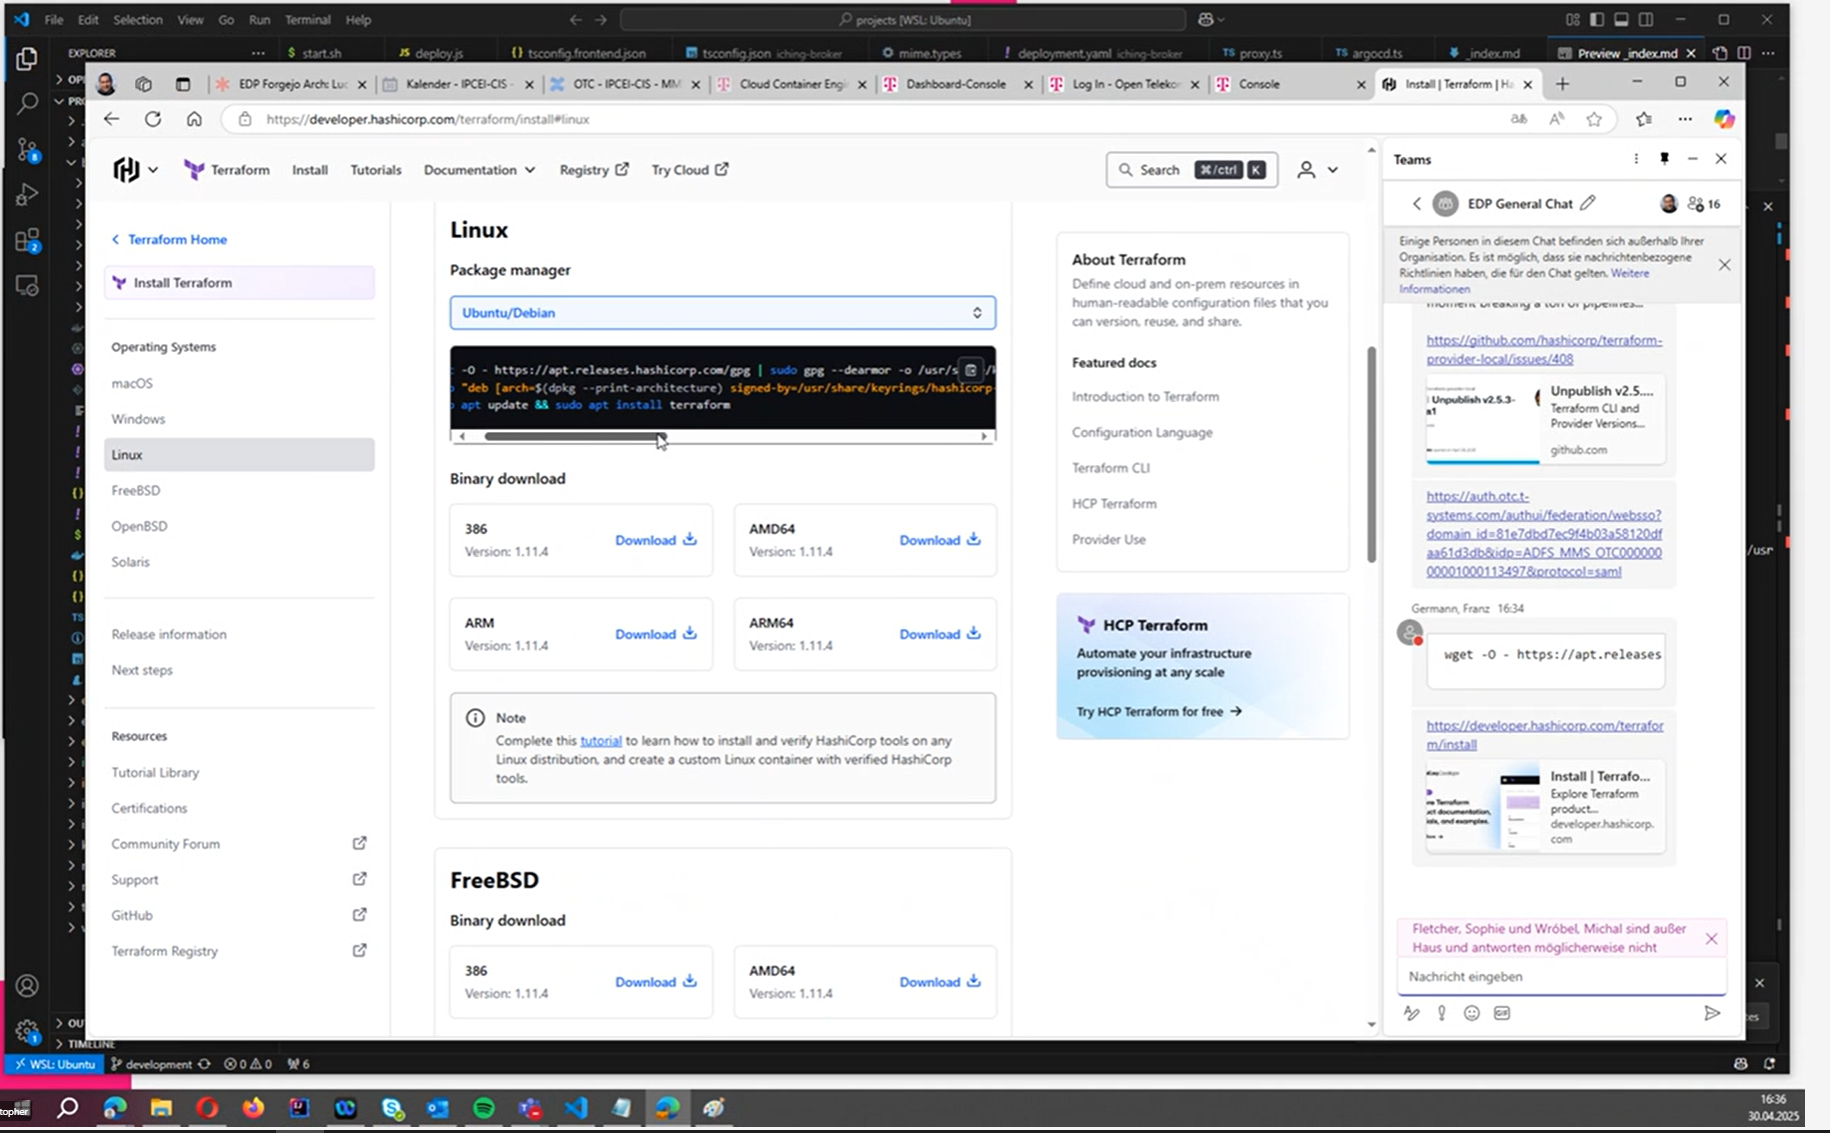
Task: Switch to the Cloud Container Engine tab
Action: click(x=793, y=84)
